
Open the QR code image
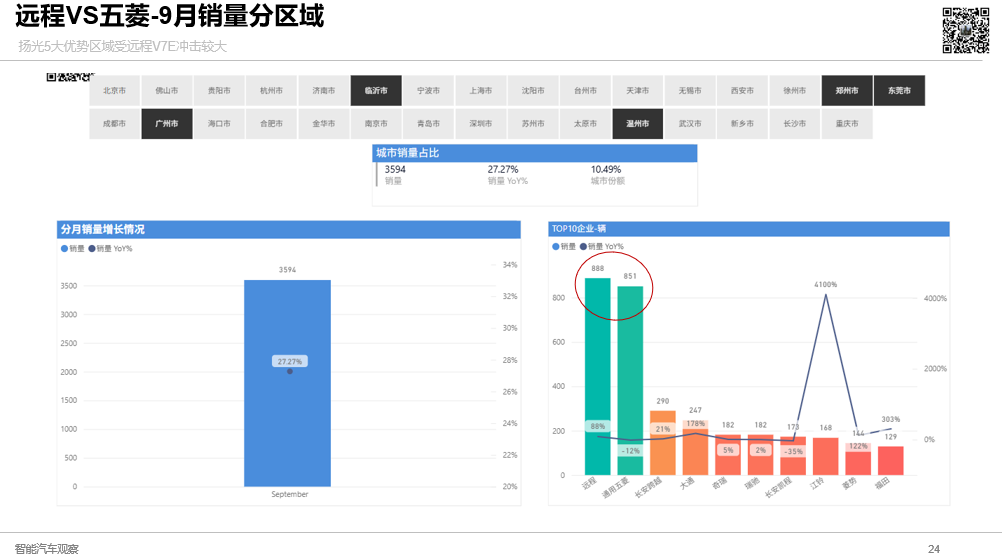tap(966, 30)
